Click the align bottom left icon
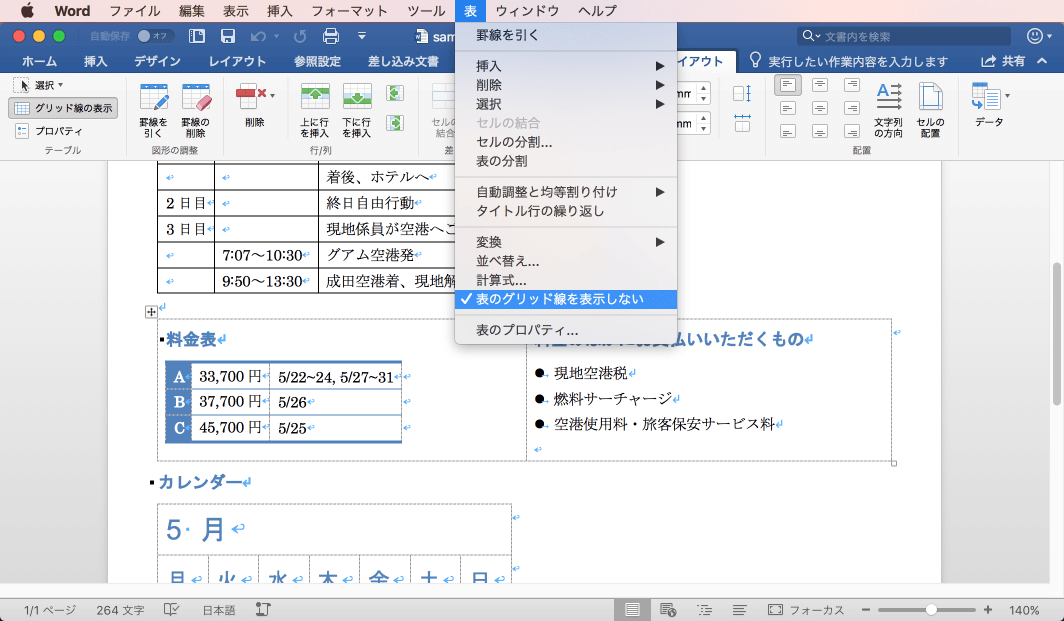Image resolution: width=1064 pixels, height=621 pixels. point(788,132)
